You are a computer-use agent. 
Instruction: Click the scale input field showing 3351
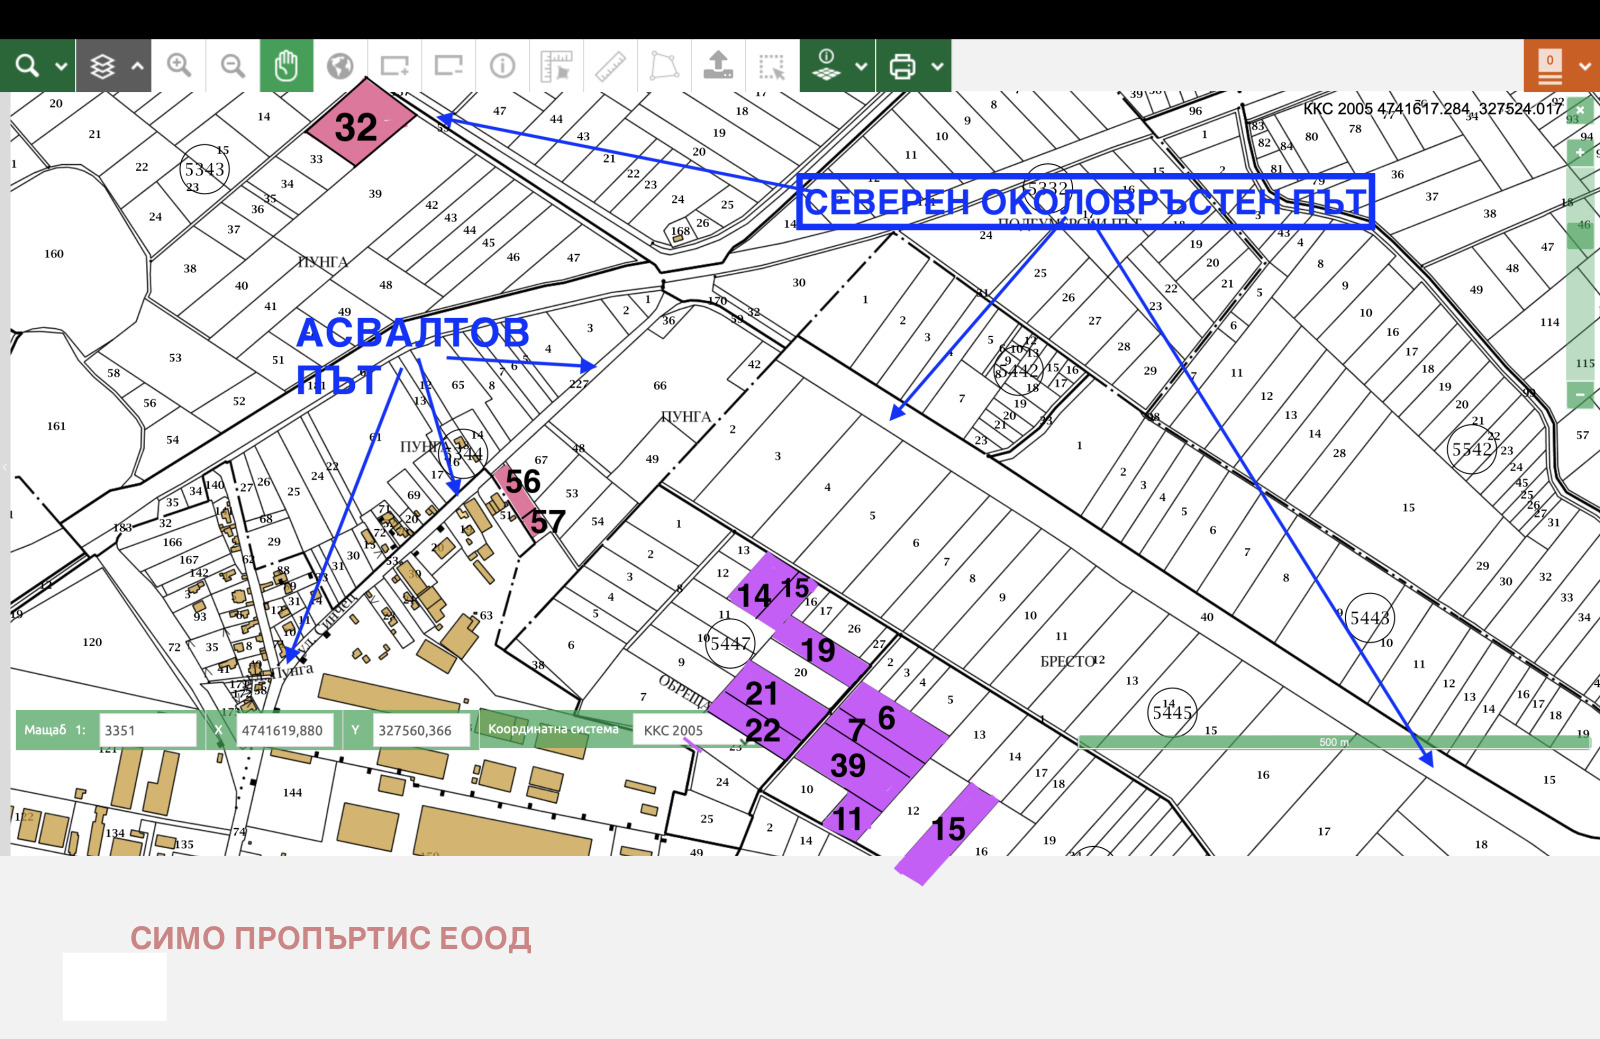coord(148,730)
